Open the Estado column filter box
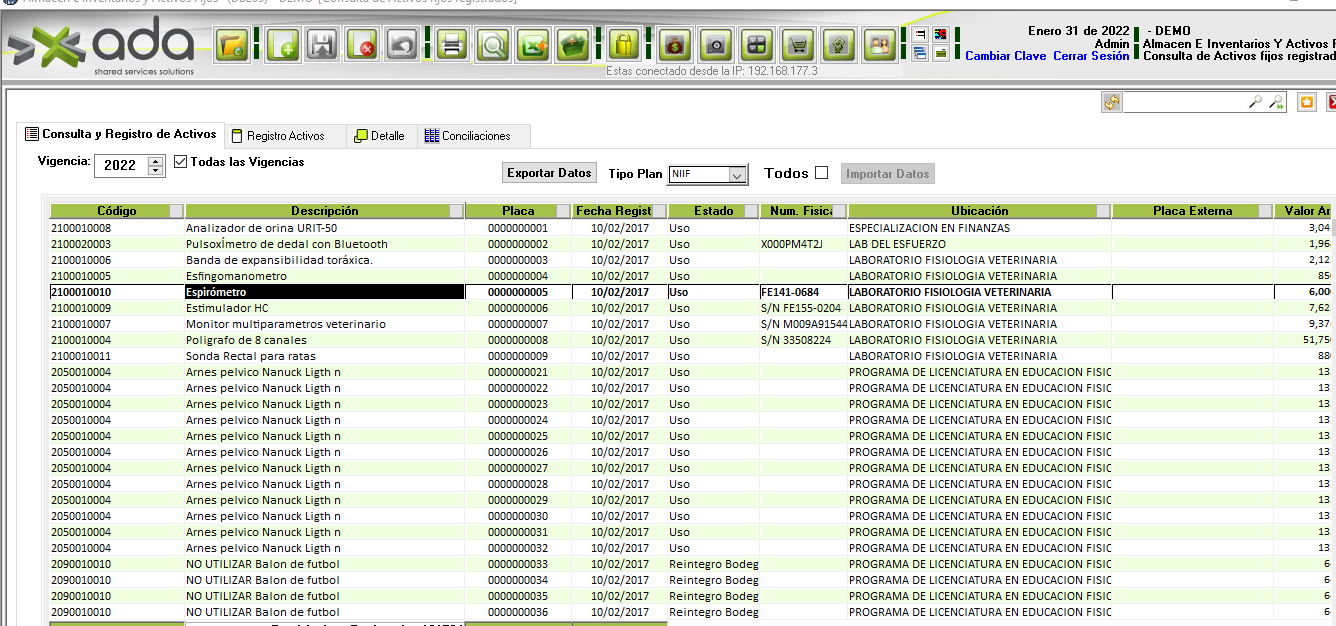The height and width of the screenshot is (626, 1336). pos(751,211)
